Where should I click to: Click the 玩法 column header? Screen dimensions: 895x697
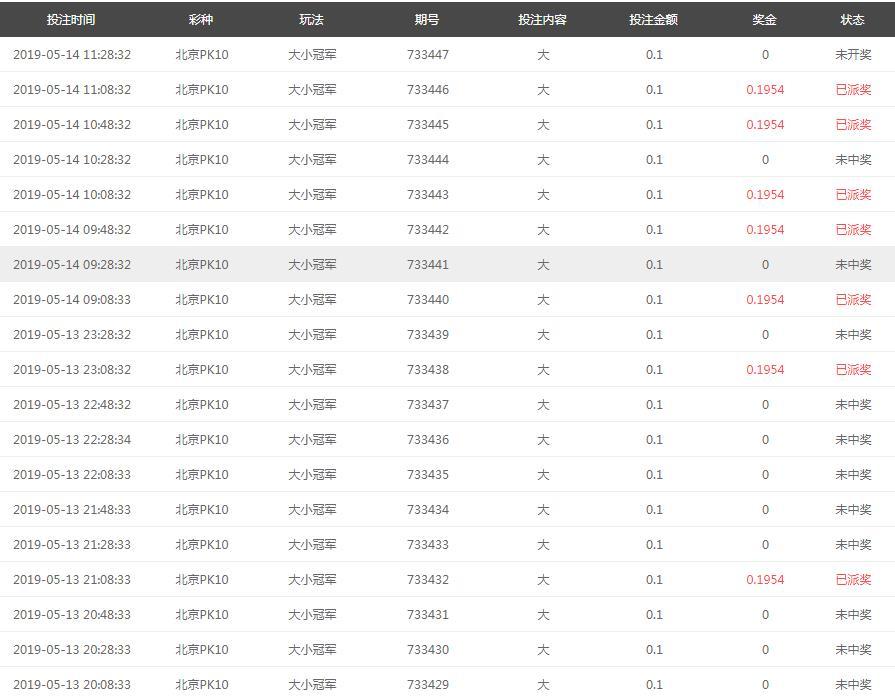(x=312, y=20)
